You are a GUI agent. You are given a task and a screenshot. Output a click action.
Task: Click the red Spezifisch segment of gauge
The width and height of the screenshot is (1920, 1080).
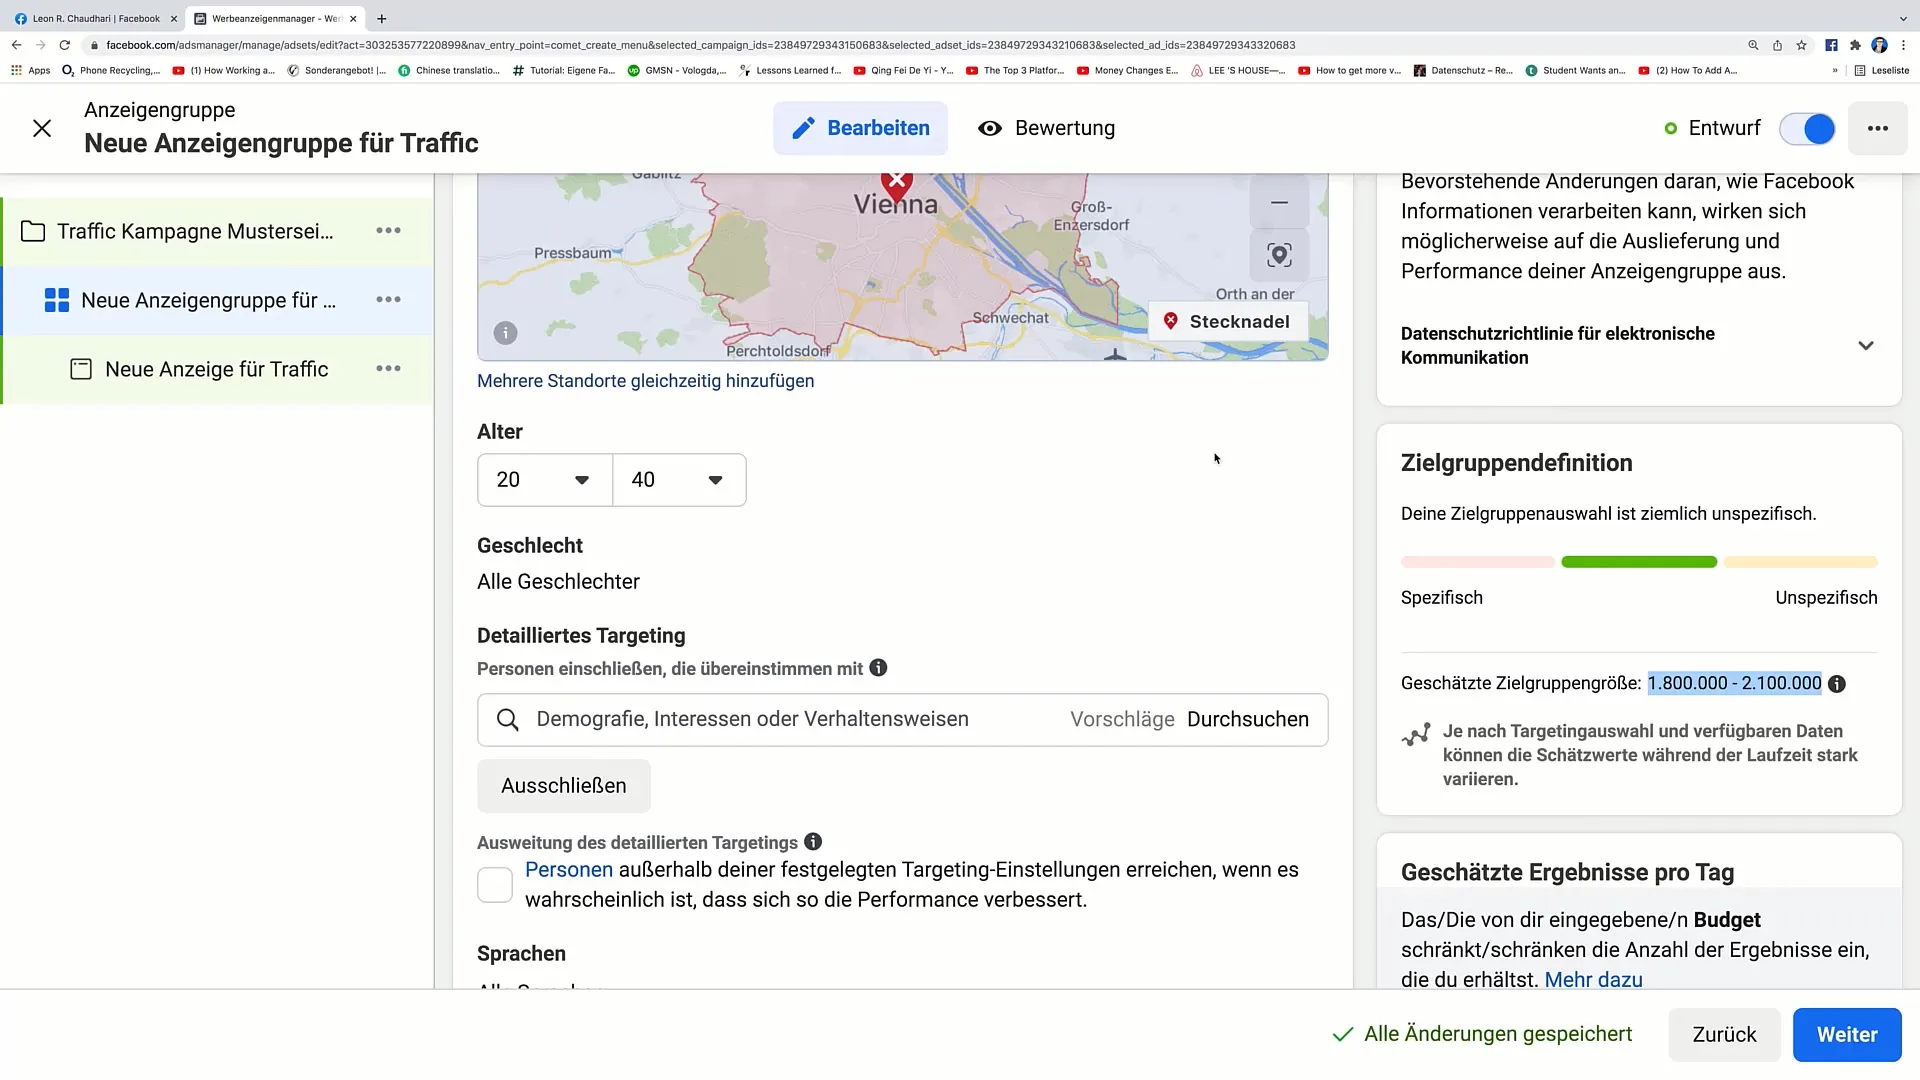[1477, 562]
